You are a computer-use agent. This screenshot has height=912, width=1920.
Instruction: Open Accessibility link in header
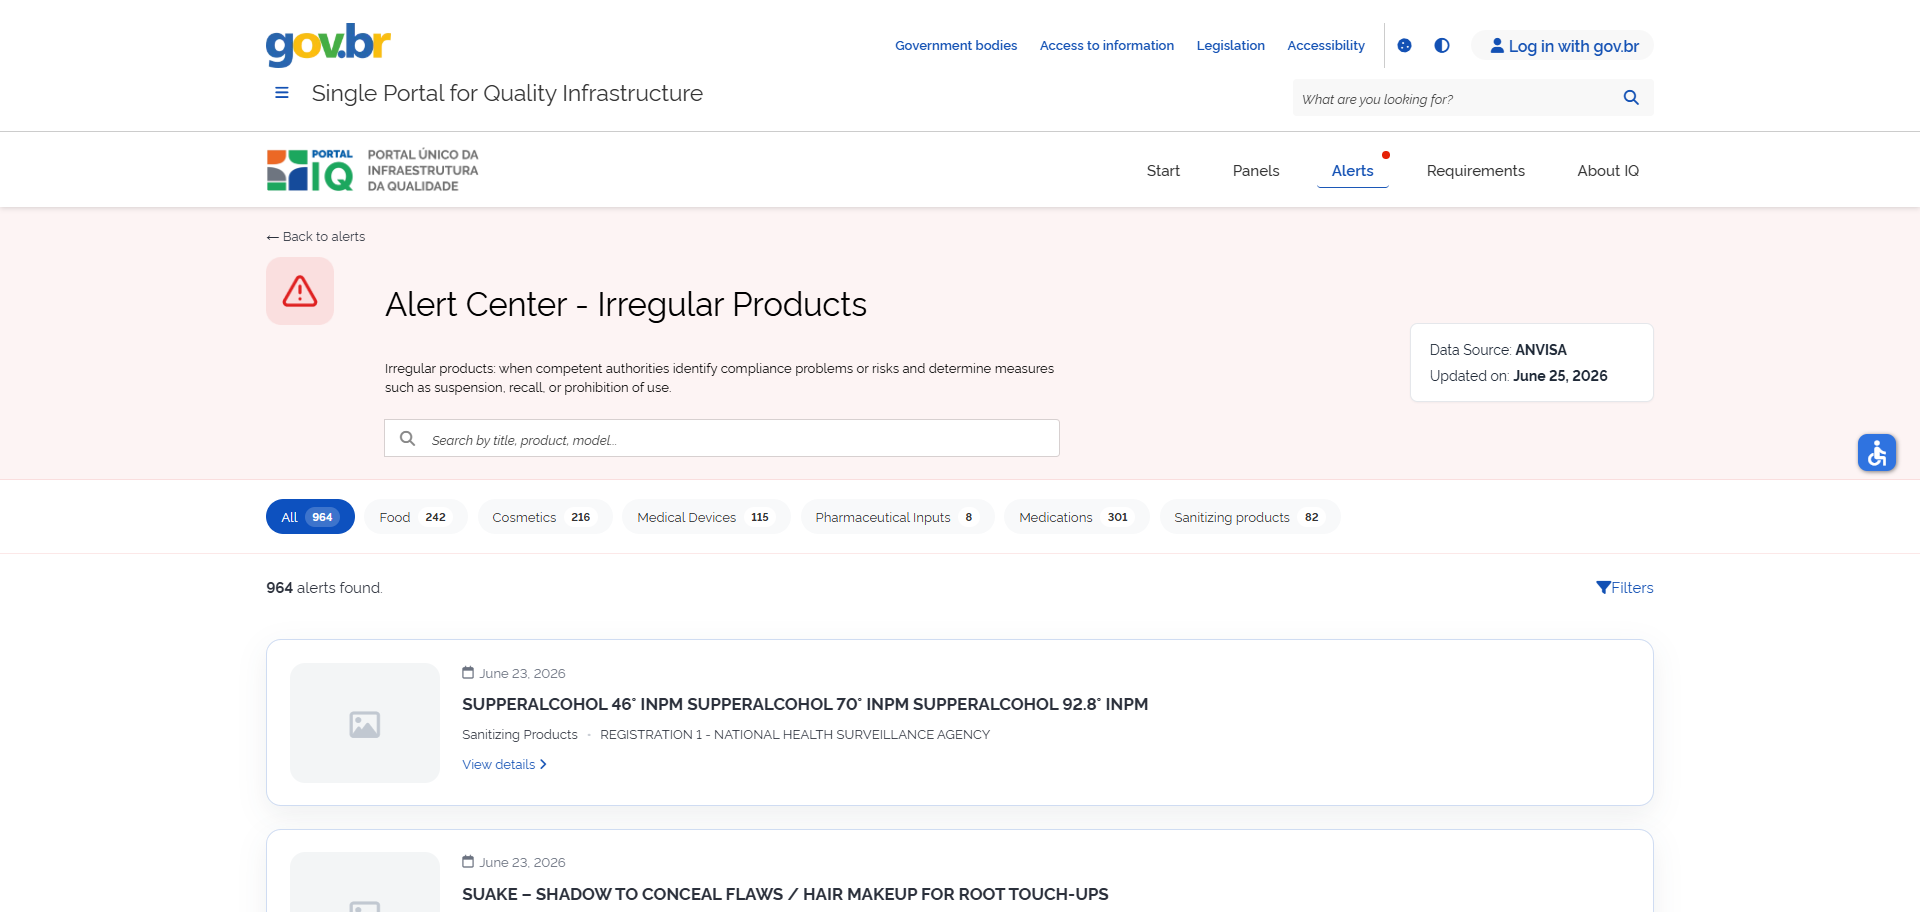click(1326, 46)
